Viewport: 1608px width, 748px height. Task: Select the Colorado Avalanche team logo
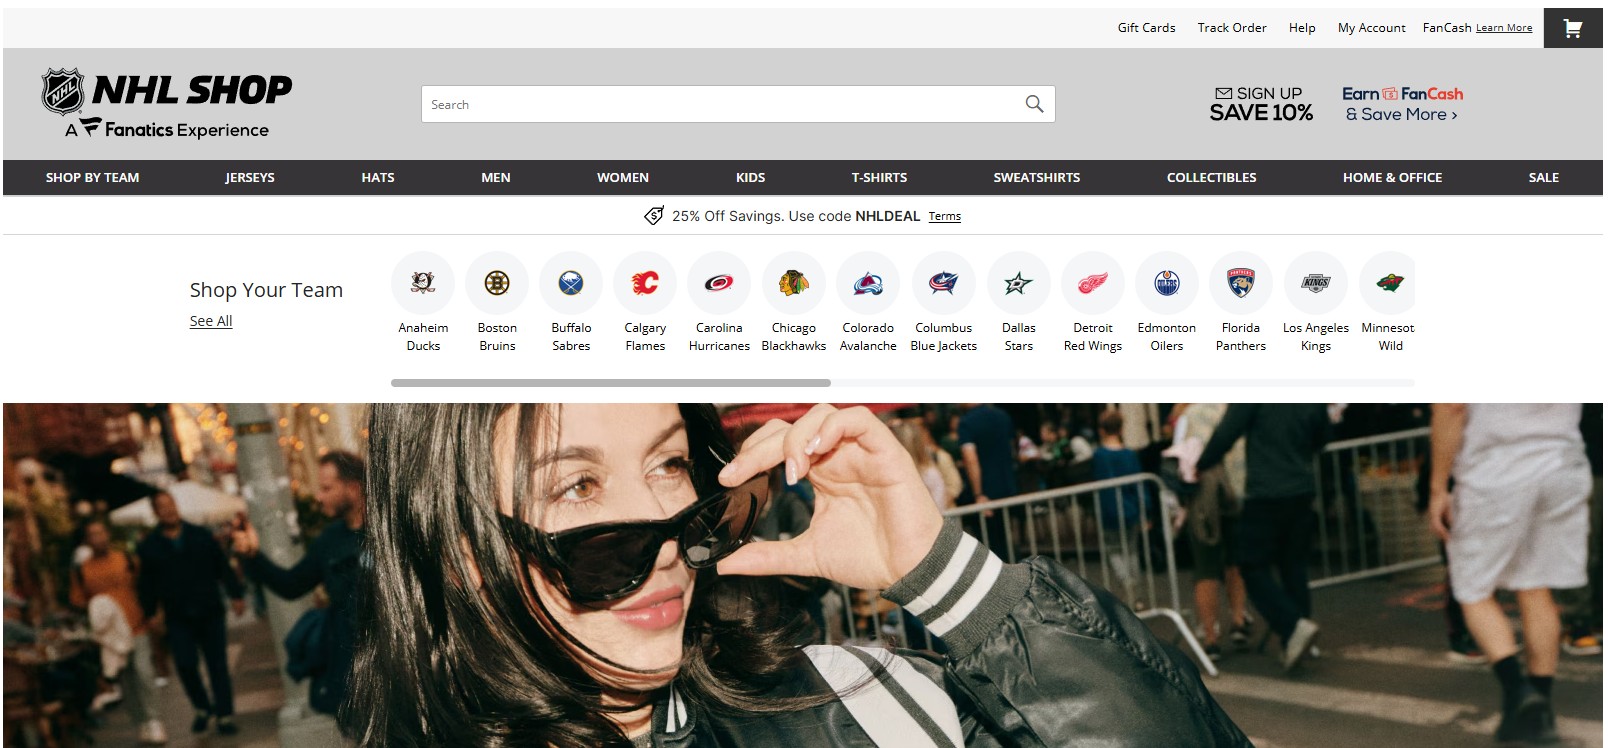coord(868,283)
